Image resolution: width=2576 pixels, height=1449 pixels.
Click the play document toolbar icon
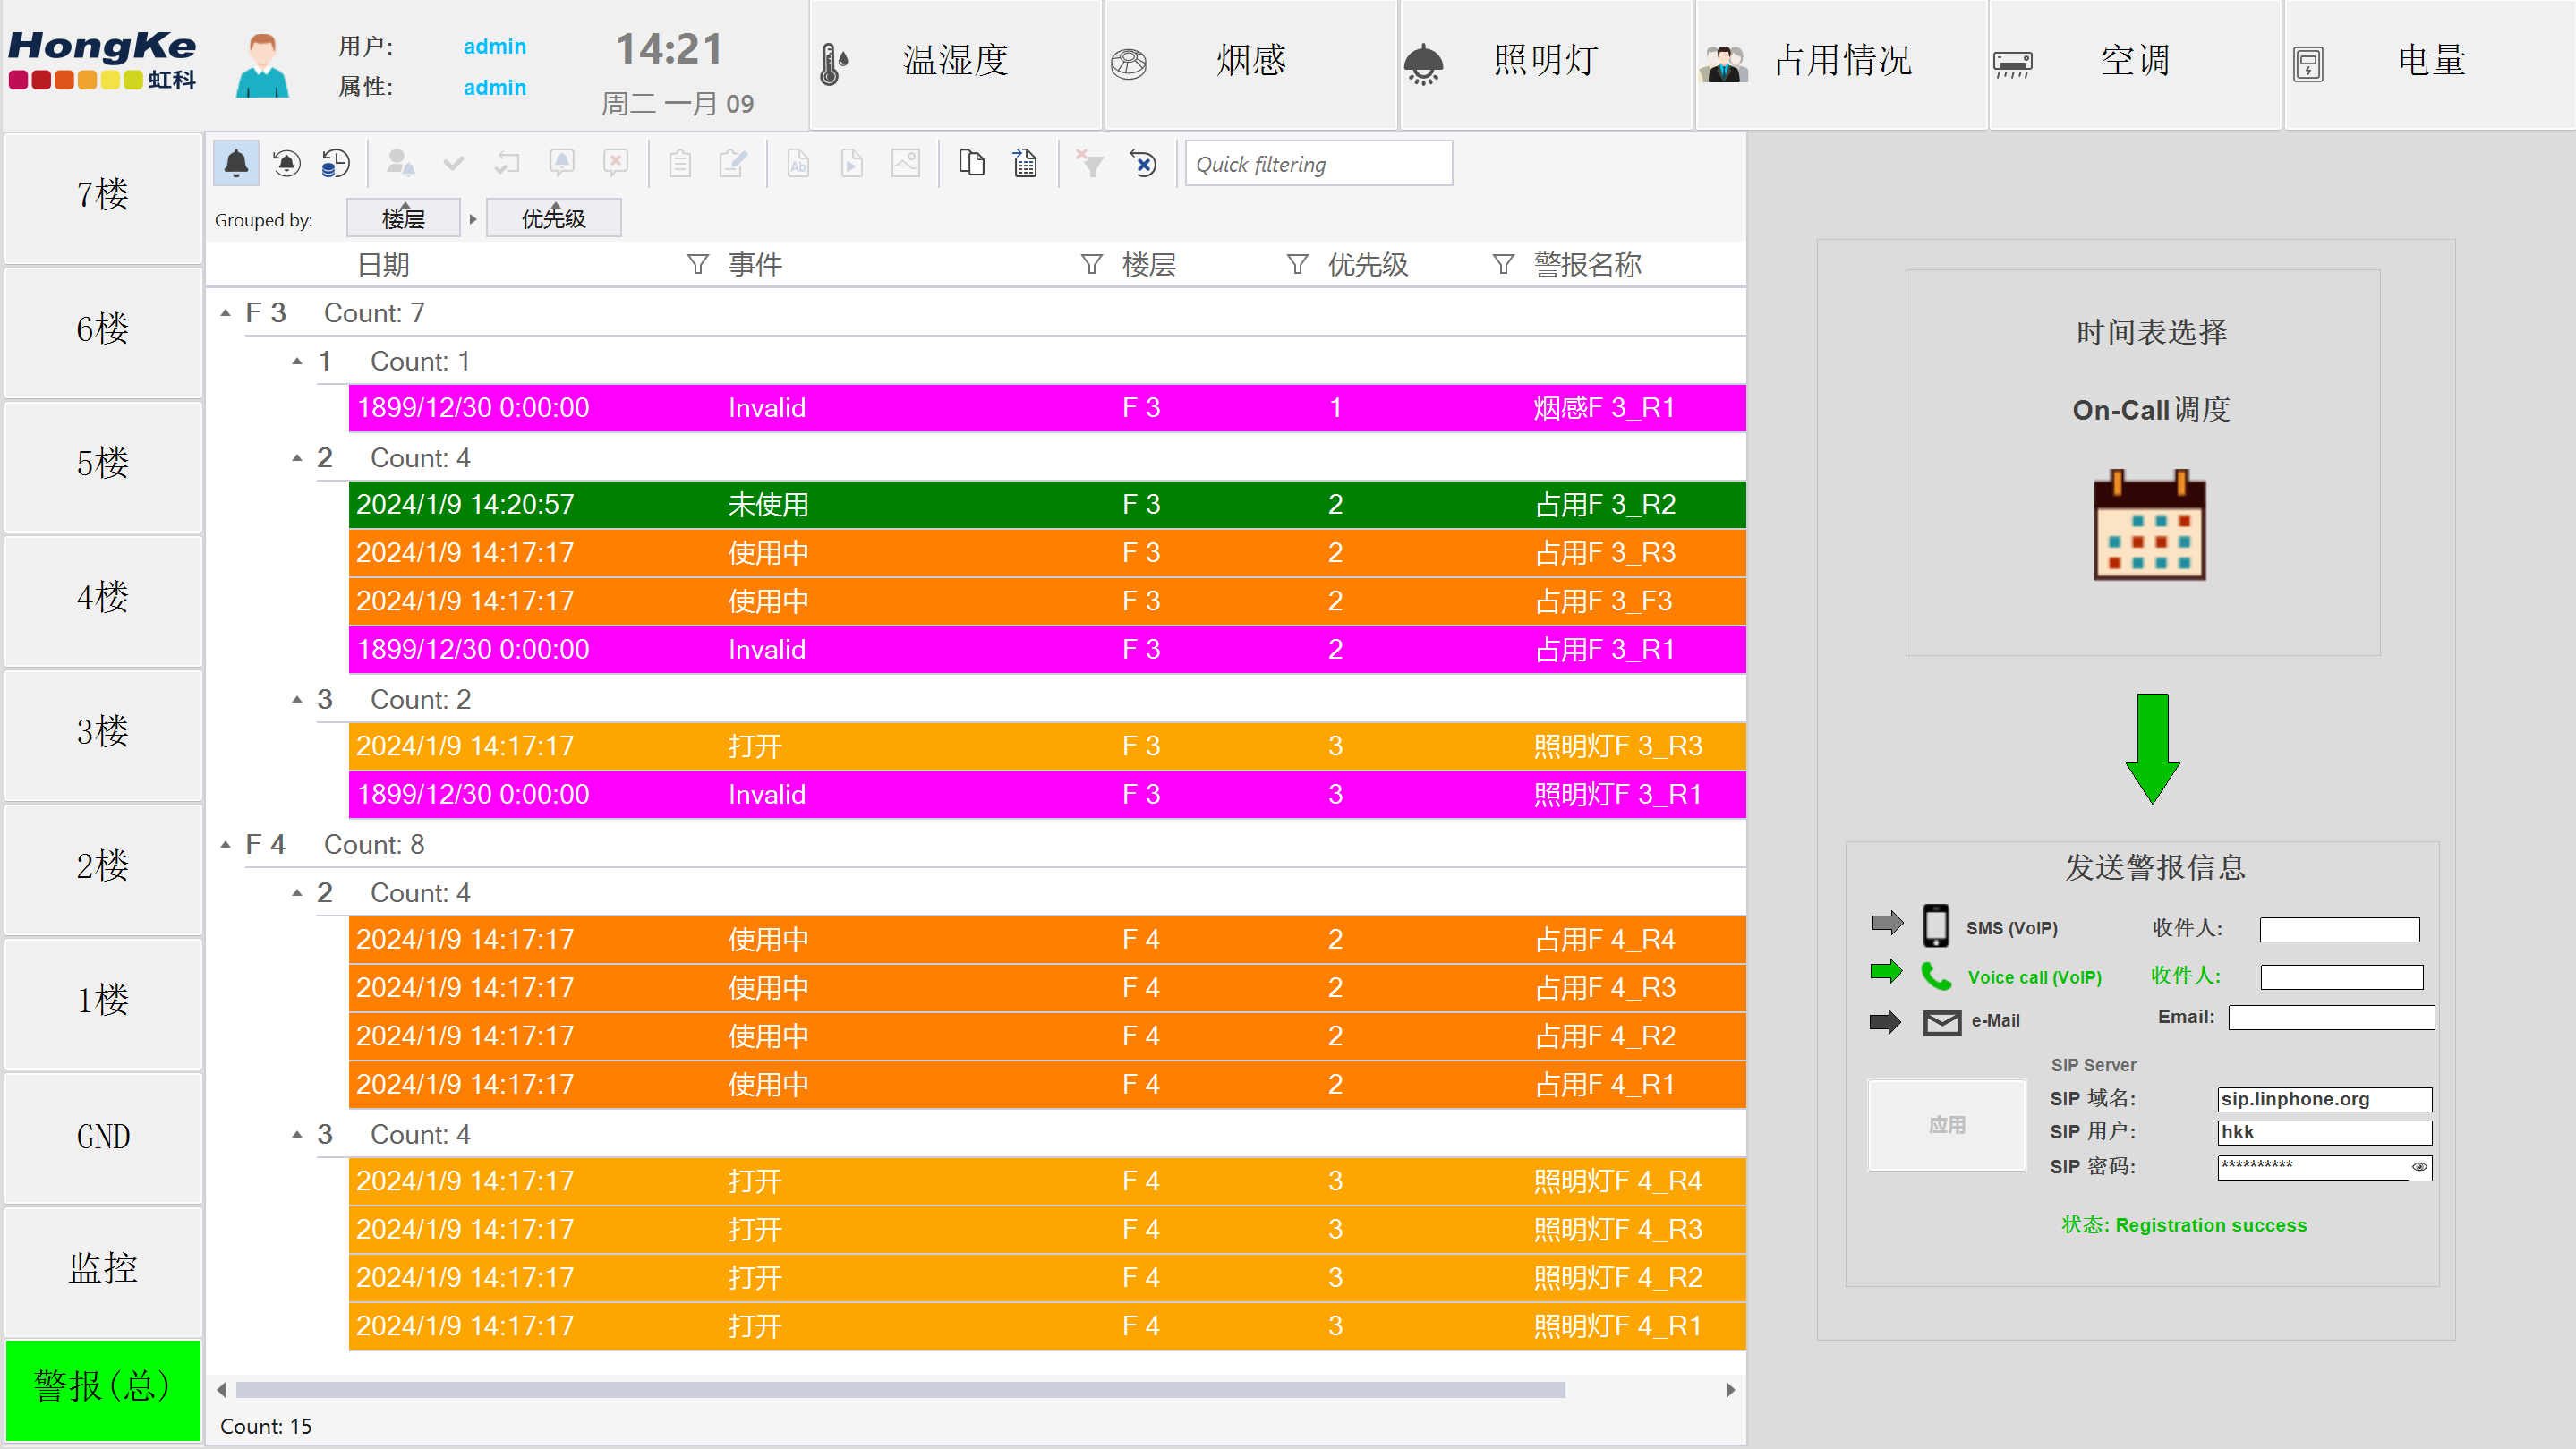851,163
